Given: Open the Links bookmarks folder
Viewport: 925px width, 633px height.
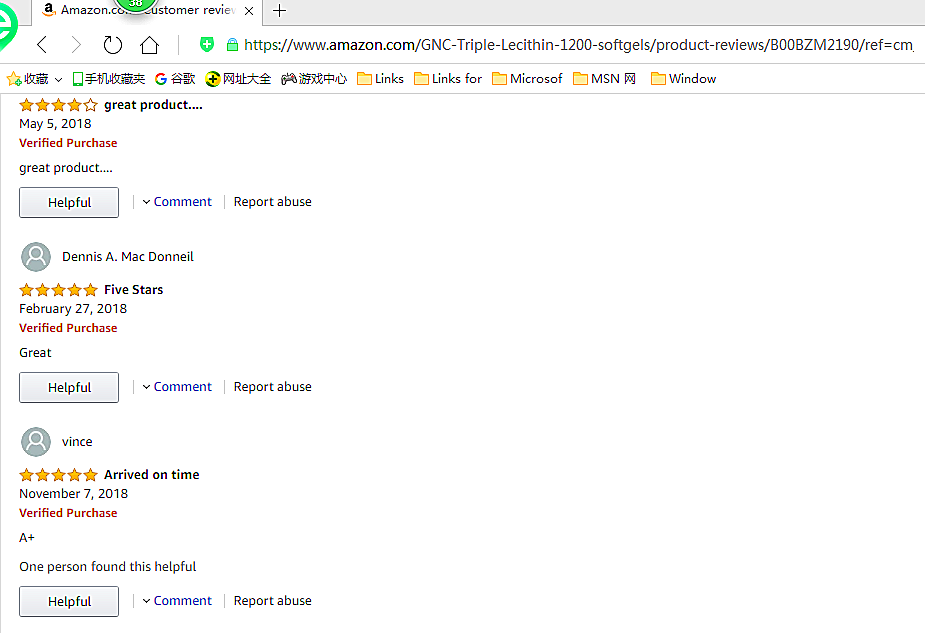Looking at the screenshot, I should click(x=380, y=78).
